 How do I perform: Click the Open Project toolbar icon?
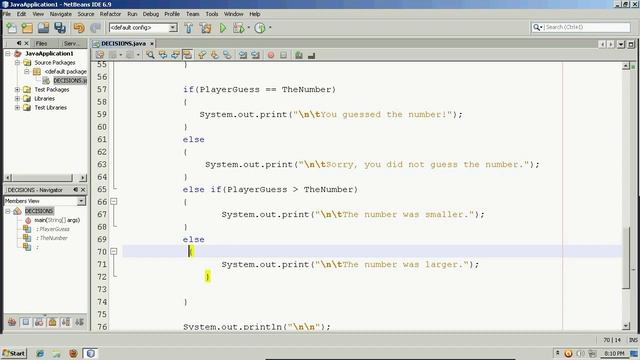click(x=43, y=28)
